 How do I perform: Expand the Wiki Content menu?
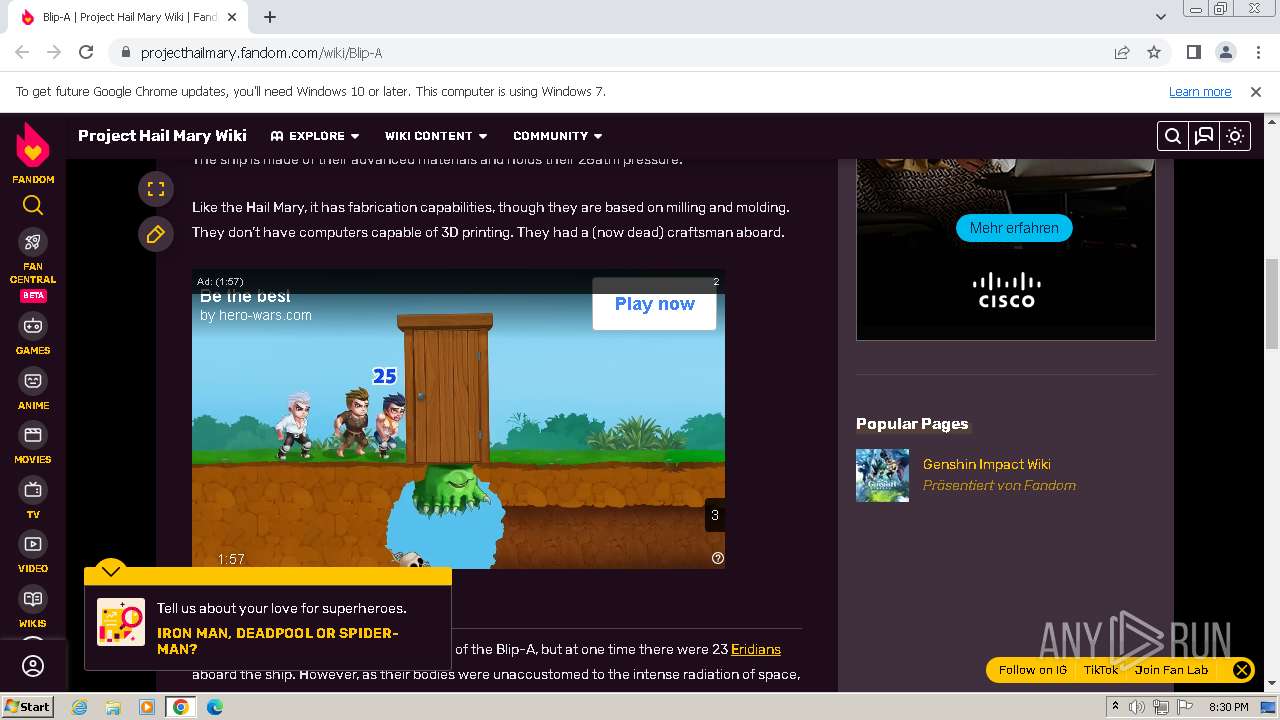coord(436,136)
